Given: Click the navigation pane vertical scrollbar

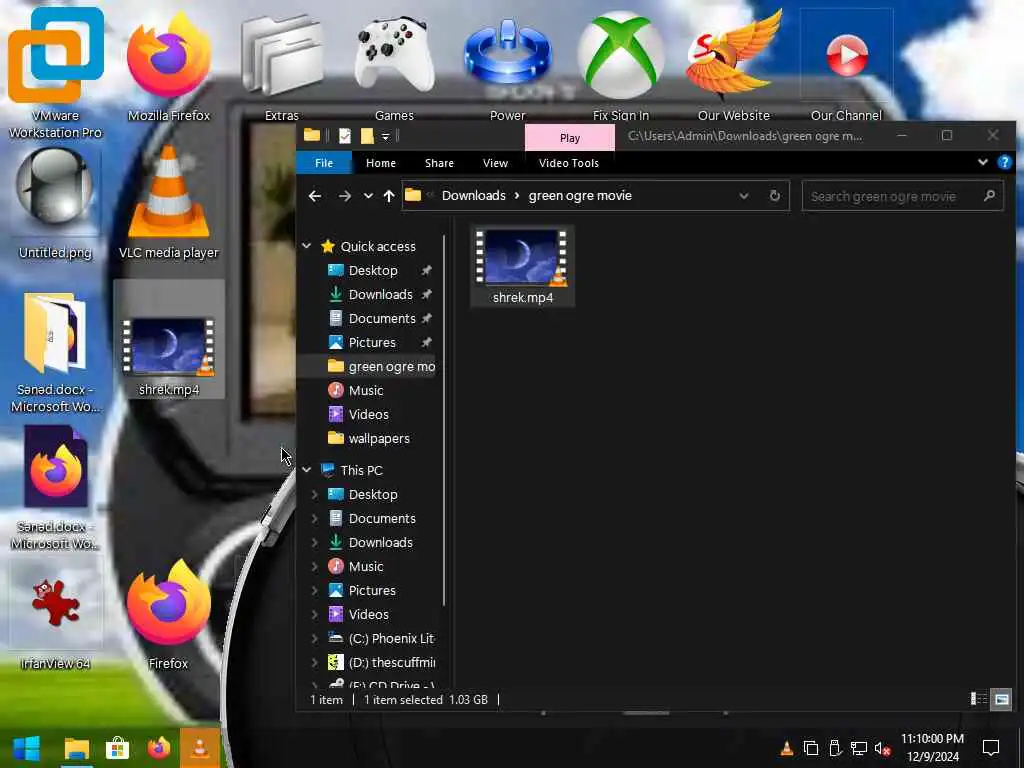Looking at the screenshot, I should pos(445,420).
